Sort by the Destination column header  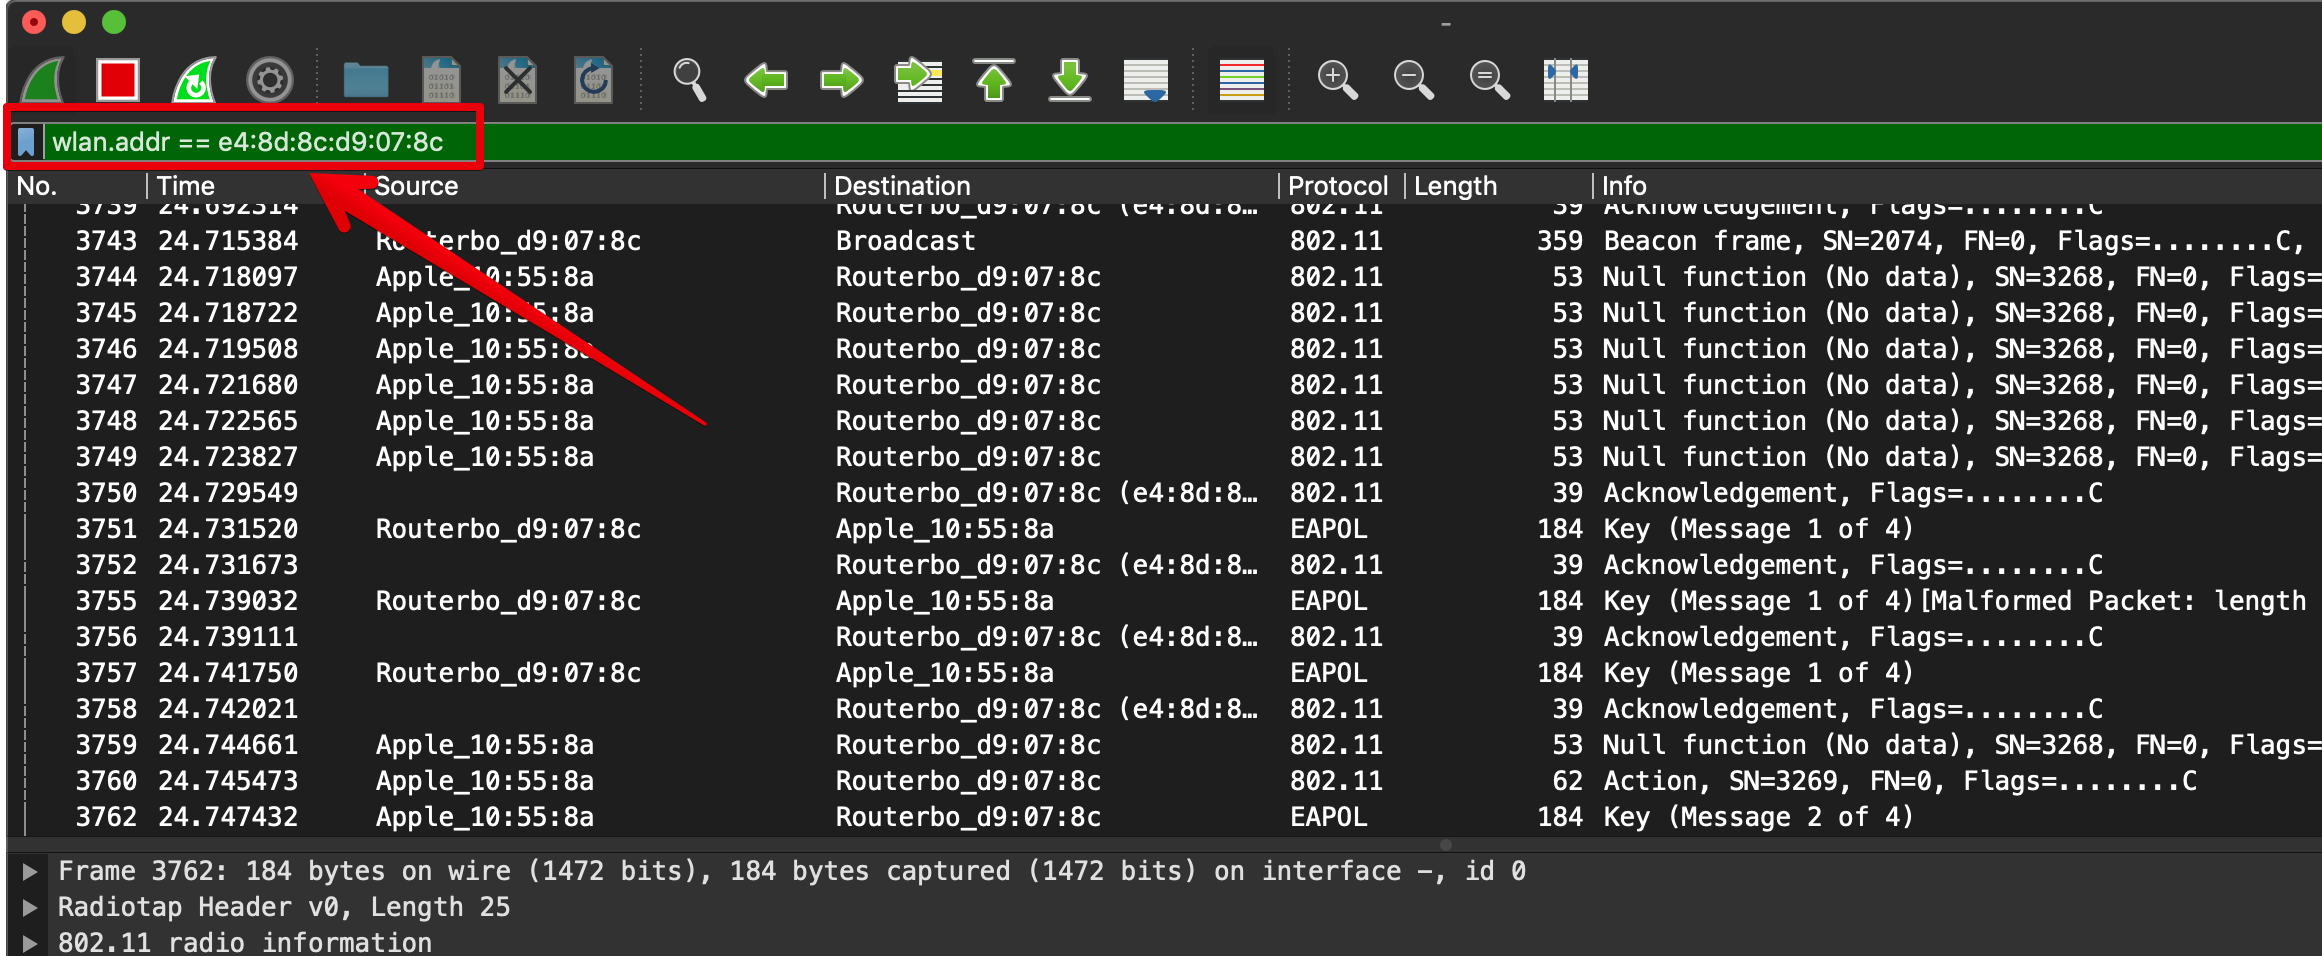[1052, 186]
